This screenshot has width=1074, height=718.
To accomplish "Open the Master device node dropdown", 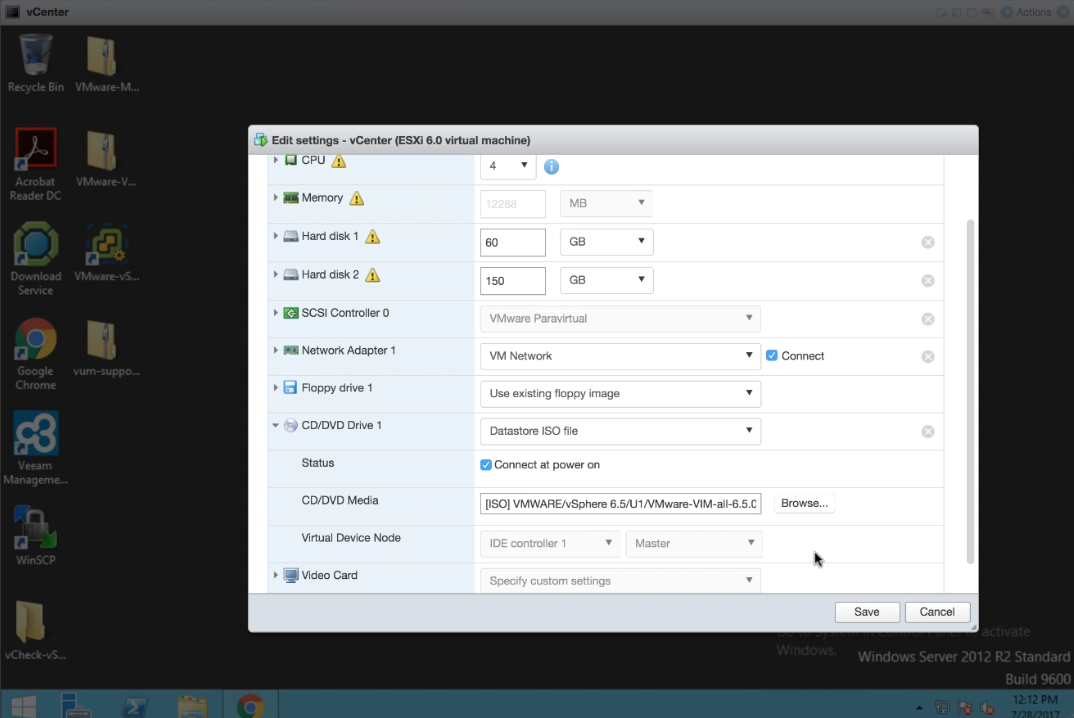I will pos(693,543).
